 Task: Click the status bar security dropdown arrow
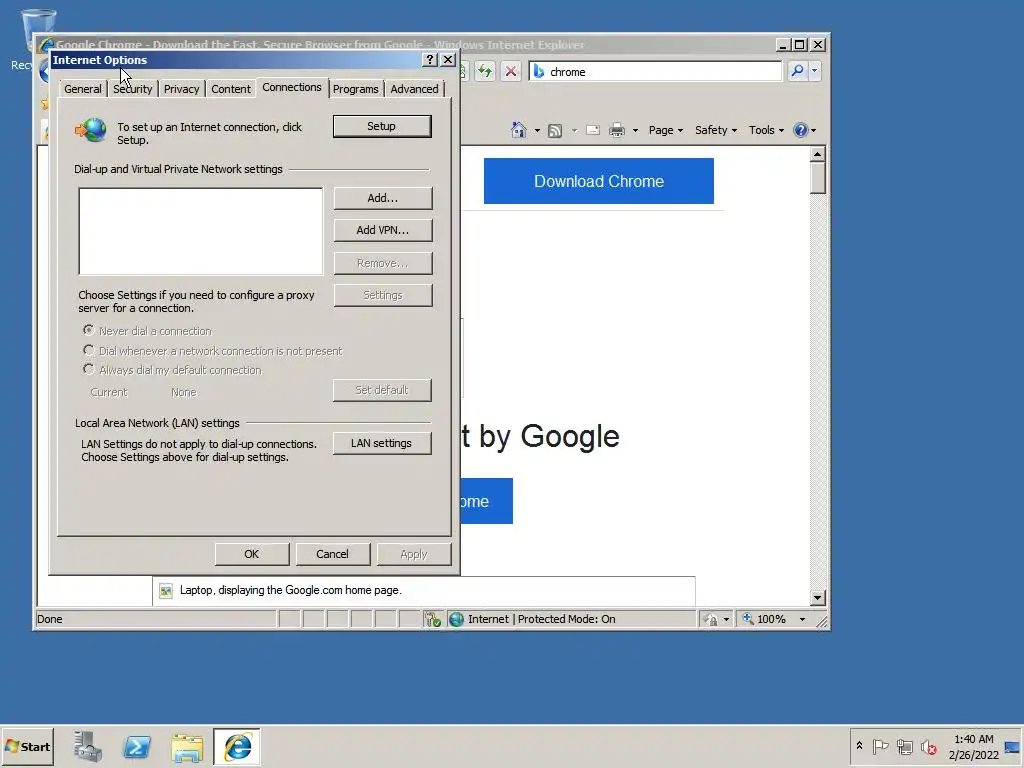coord(726,619)
